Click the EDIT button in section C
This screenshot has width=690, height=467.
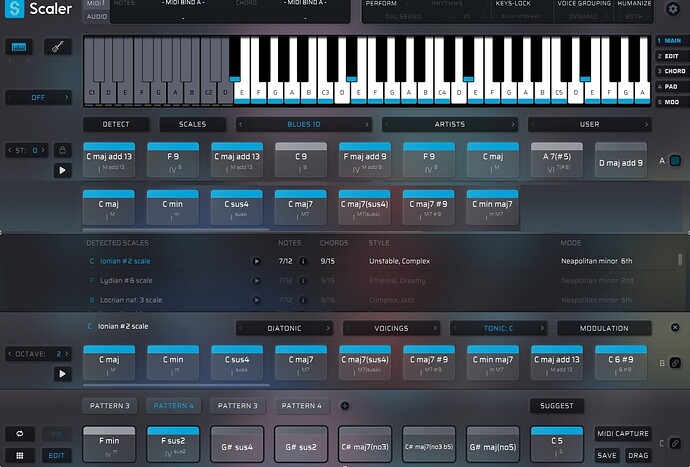(56, 456)
